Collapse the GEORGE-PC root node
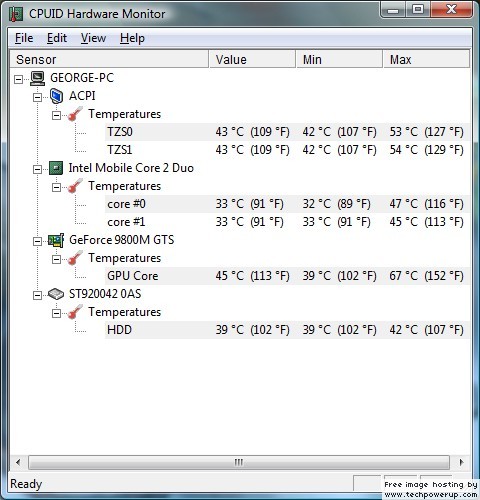Image resolution: width=480 pixels, height=500 pixels. click(x=19, y=79)
